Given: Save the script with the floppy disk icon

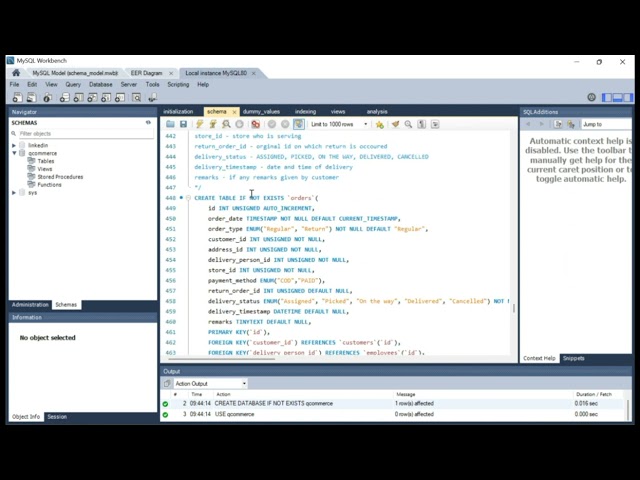Looking at the screenshot, I should tap(183, 124).
